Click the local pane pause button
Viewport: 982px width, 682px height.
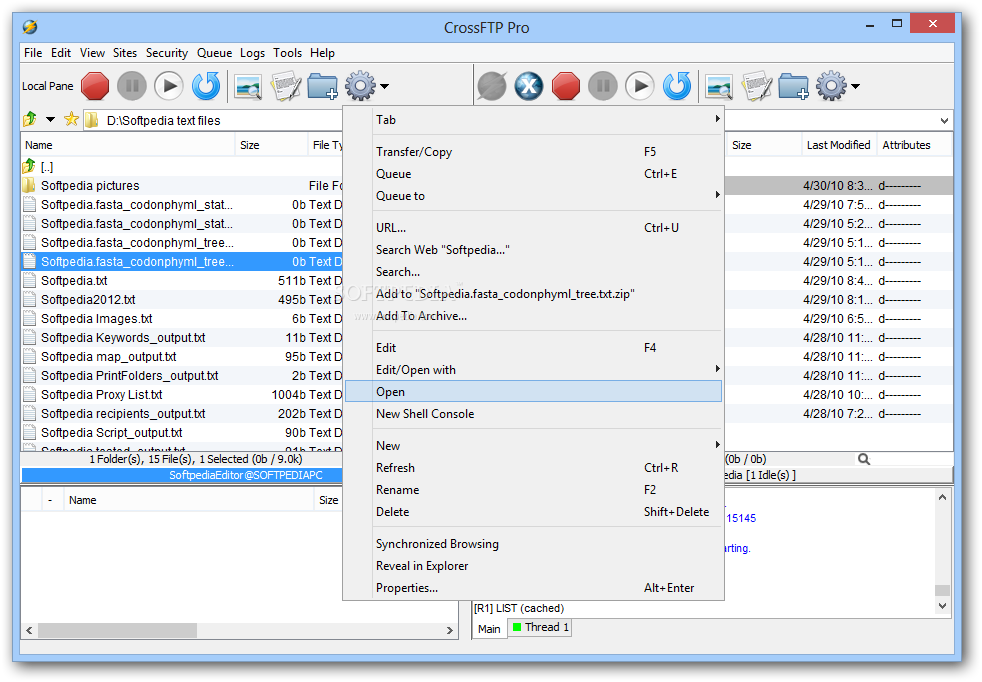click(x=132, y=86)
